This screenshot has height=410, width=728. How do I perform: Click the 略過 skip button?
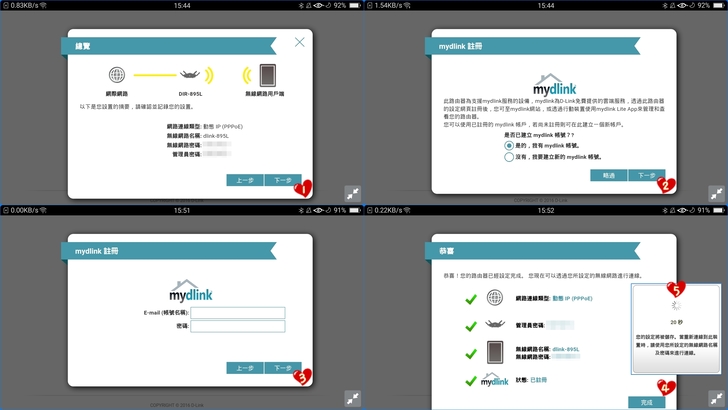[x=609, y=175]
